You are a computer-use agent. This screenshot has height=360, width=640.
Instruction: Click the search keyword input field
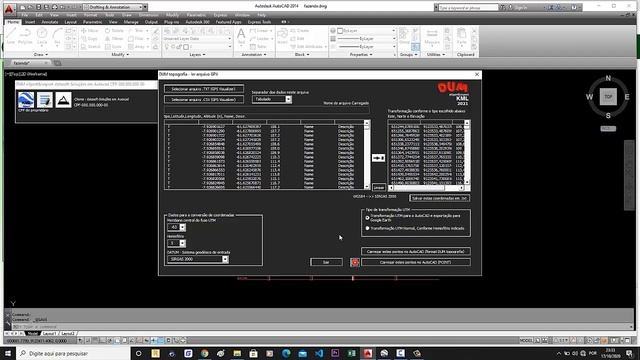pos(468,7)
